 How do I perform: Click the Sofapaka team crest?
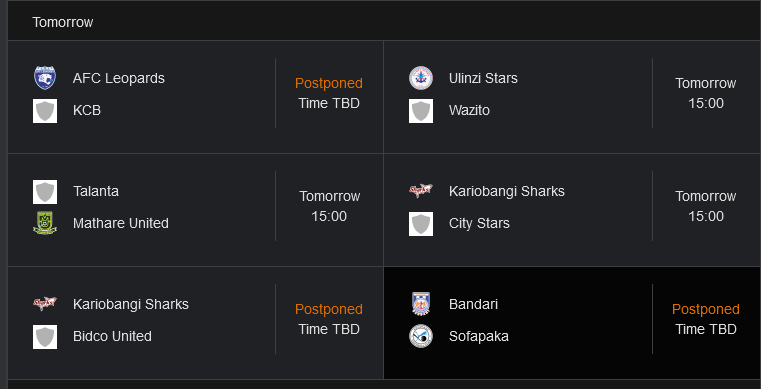click(421, 336)
